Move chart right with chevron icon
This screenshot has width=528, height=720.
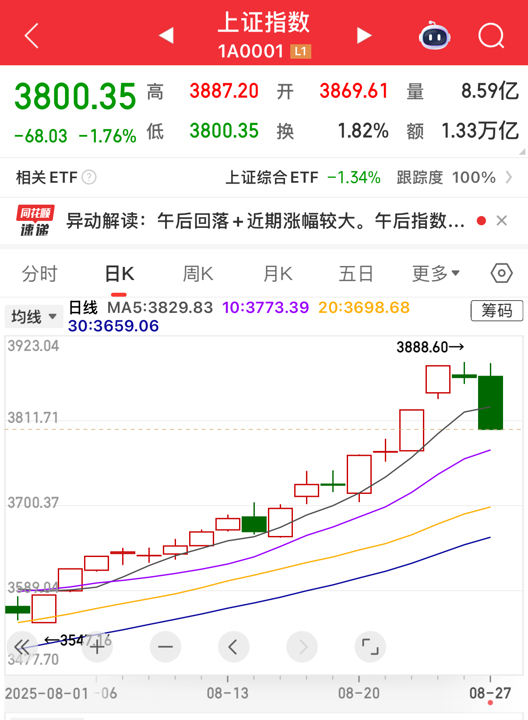pyautogui.click(x=302, y=647)
